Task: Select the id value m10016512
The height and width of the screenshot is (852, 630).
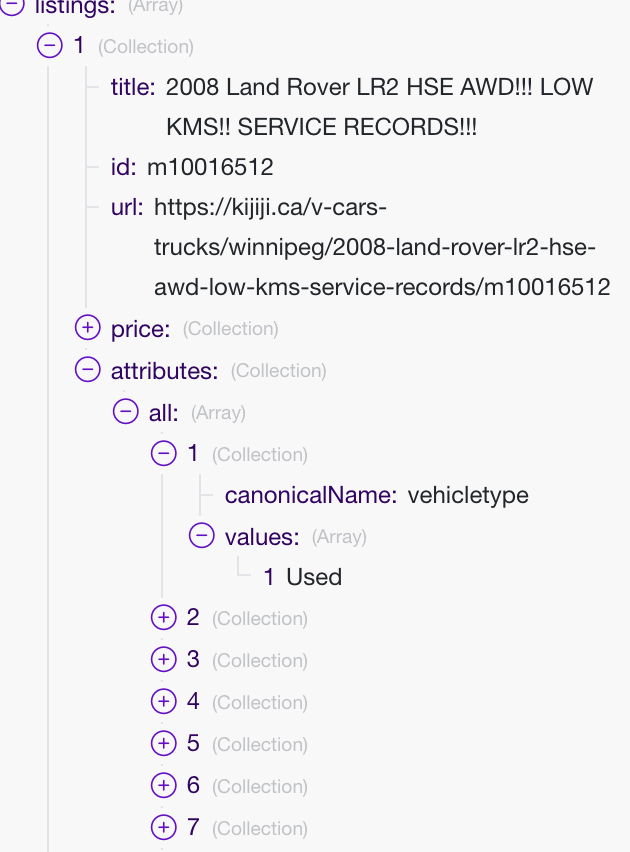Action: pyautogui.click(x=210, y=166)
